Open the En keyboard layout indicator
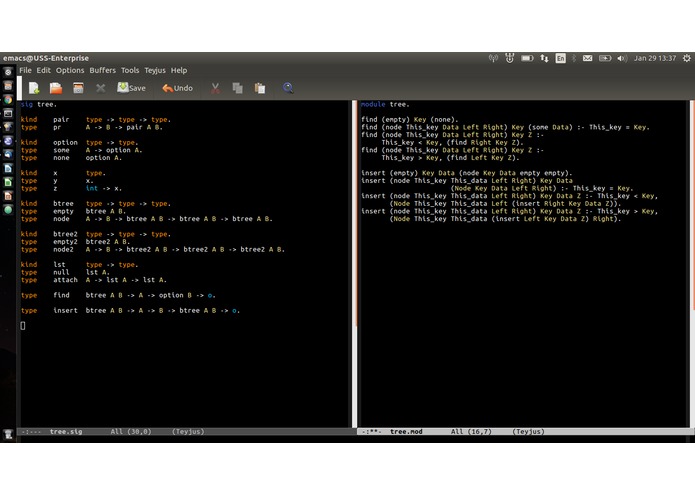The width and height of the screenshot is (695, 494). (x=560, y=58)
